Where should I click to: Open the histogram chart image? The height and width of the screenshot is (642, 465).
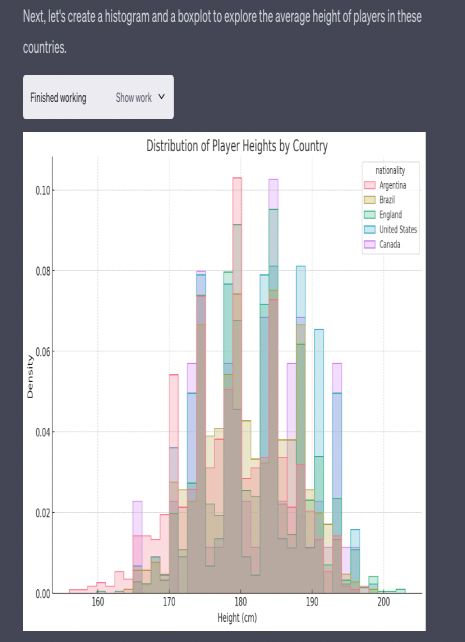coord(224,381)
